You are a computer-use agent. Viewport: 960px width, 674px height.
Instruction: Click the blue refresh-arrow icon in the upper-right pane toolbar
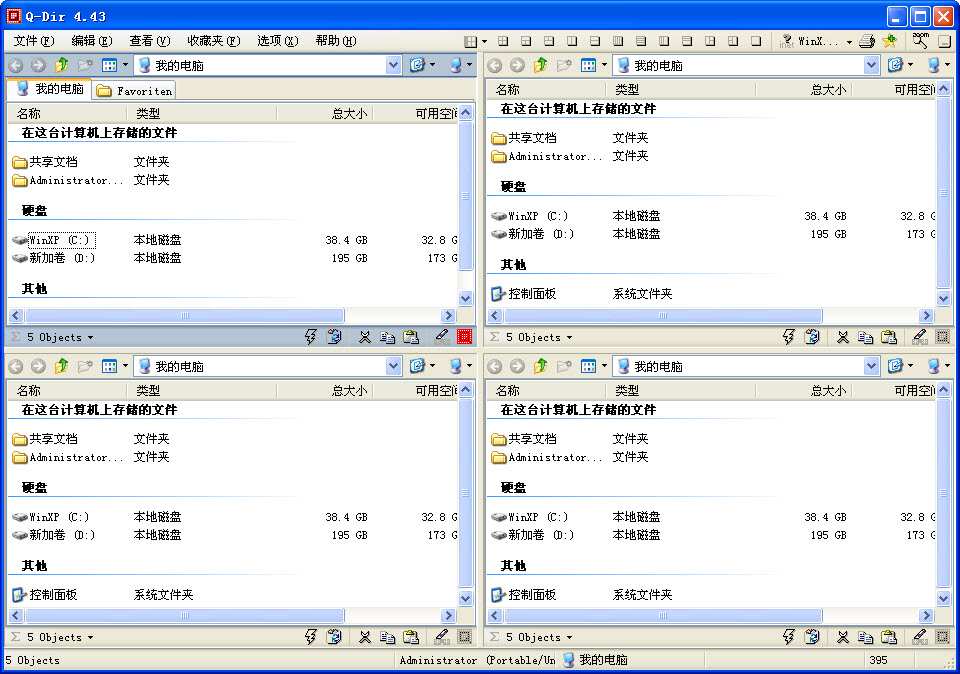(895, 65)
